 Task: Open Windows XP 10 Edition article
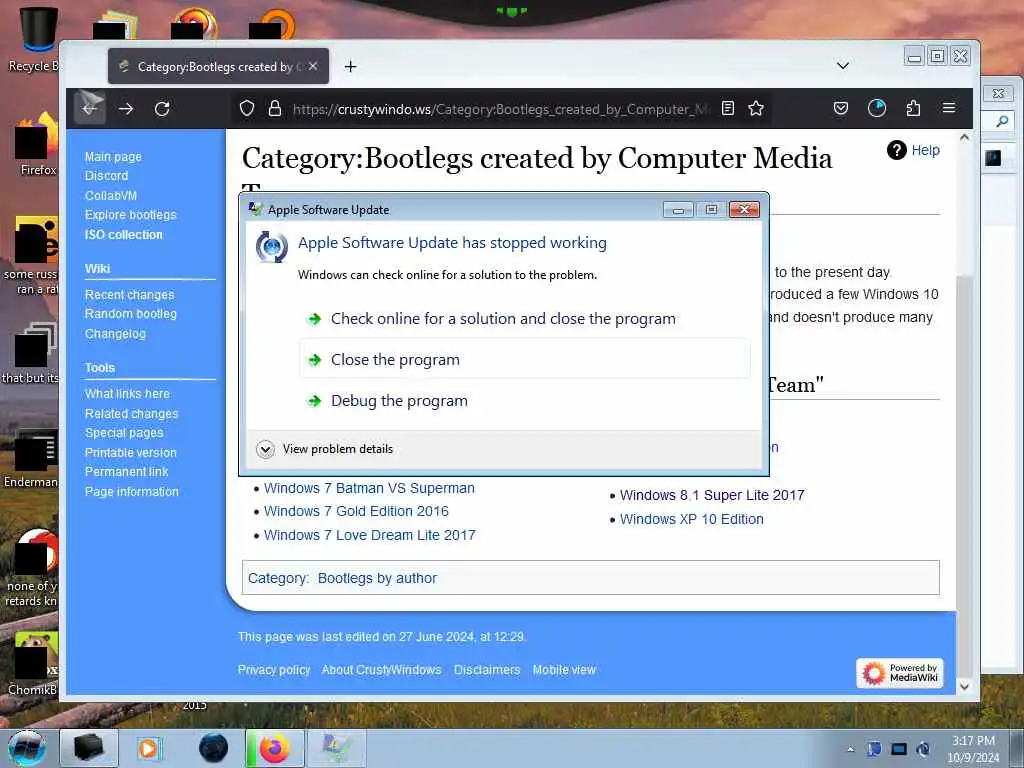coord(692,519)
